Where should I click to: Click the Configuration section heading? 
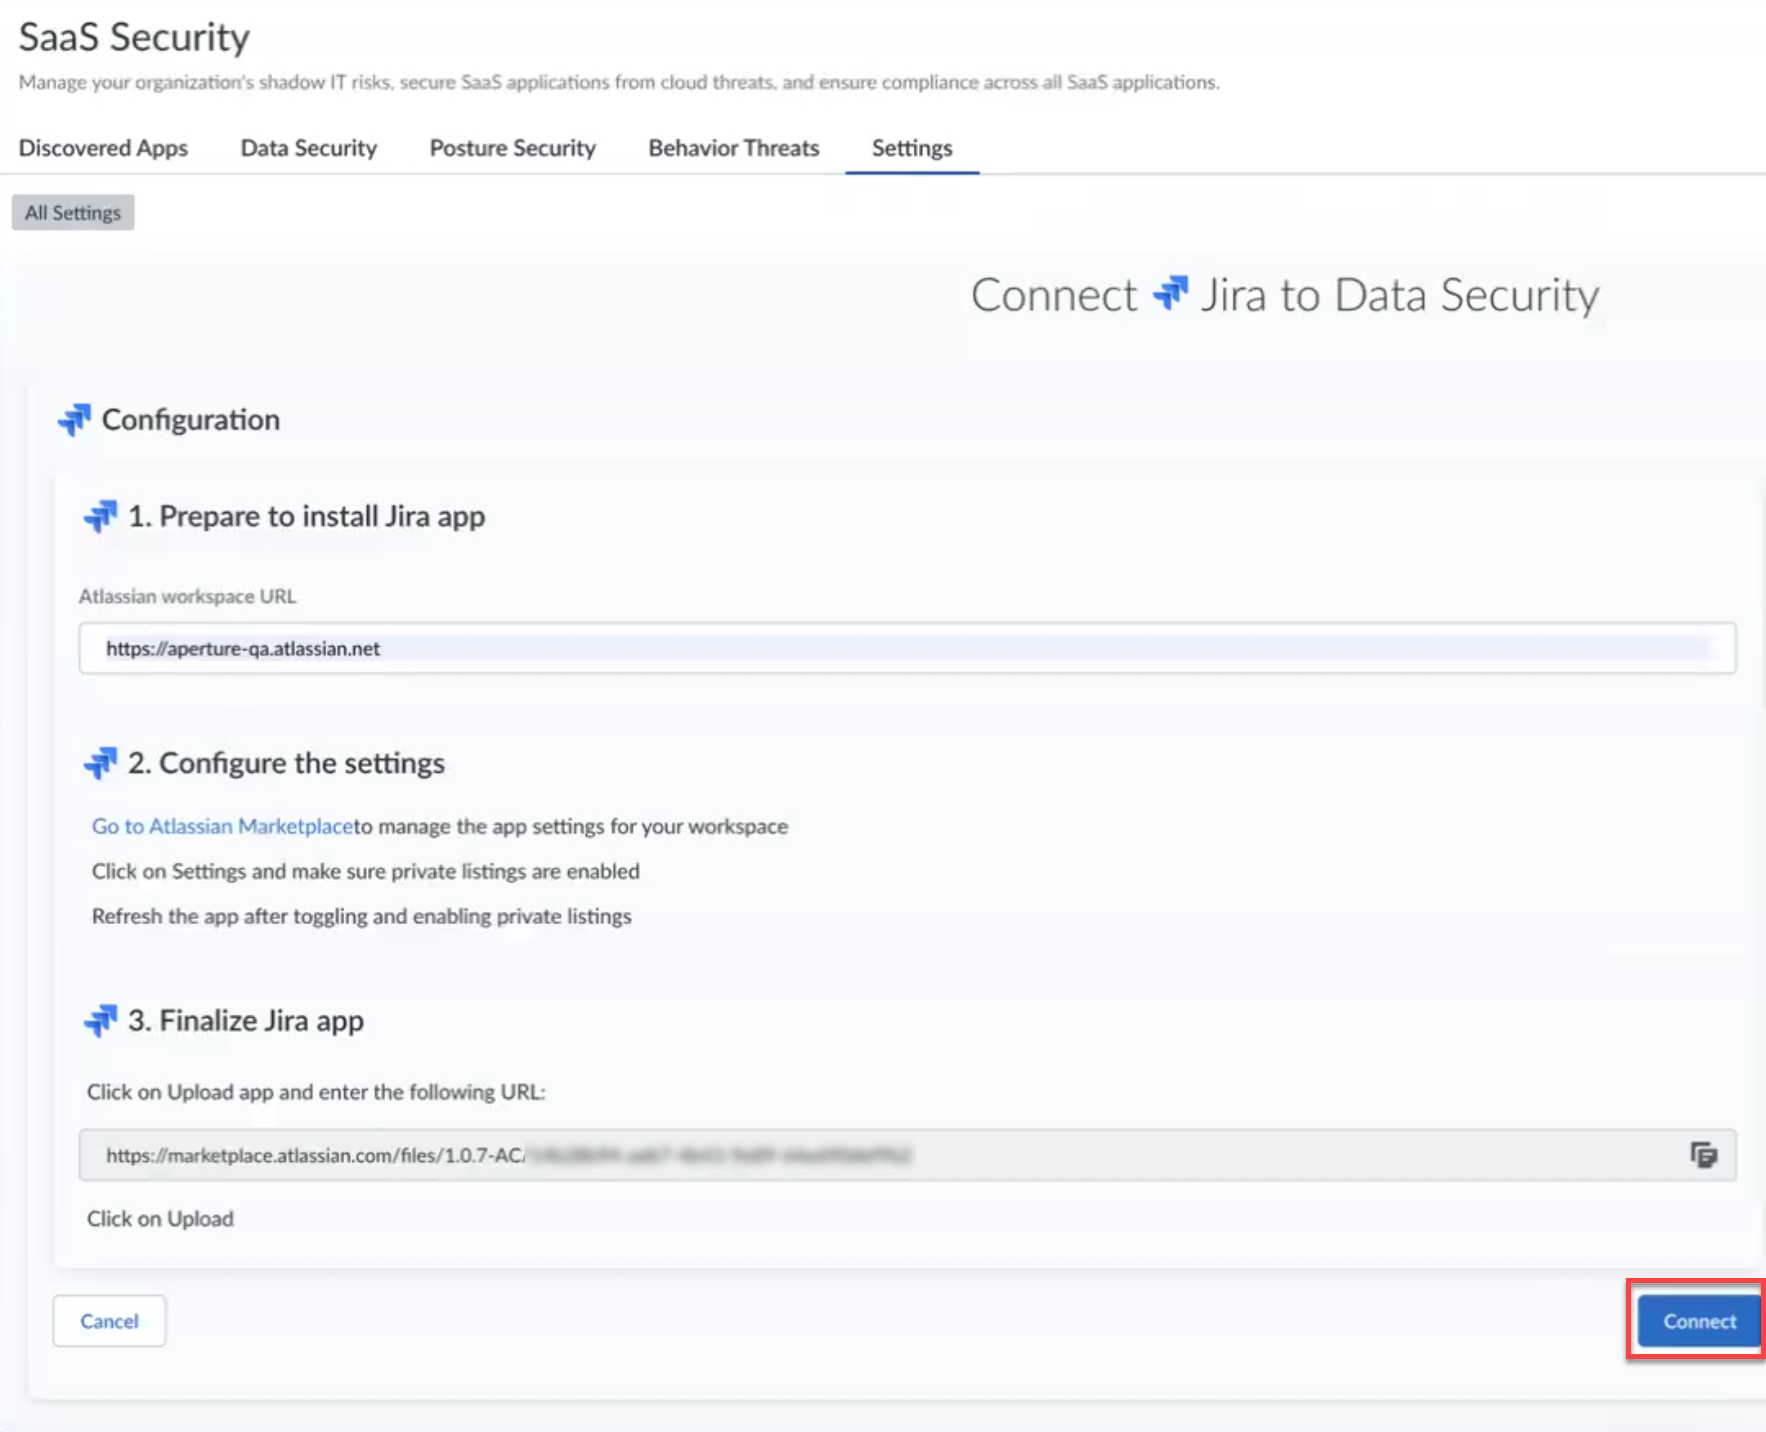190,420
